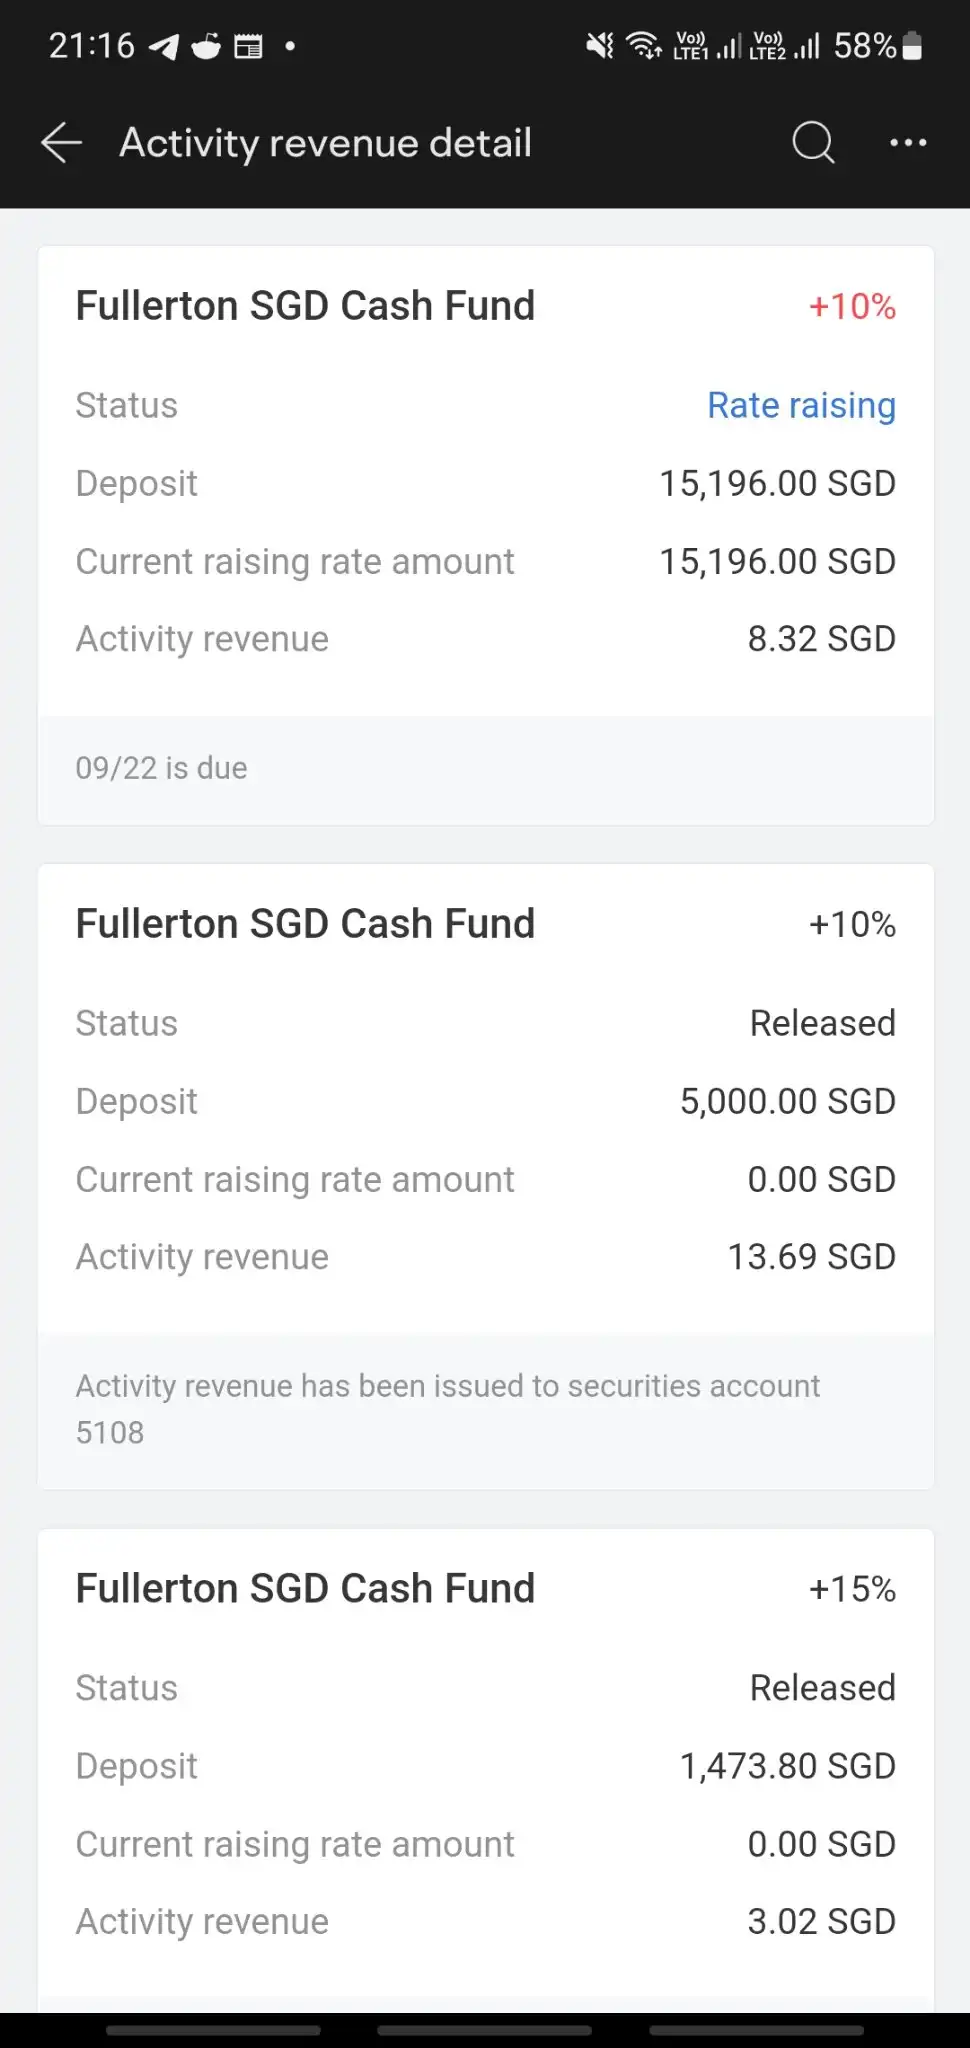The height and width of the screenshot is (2048, 970).
Task: Tap the 1,473.80 SGD deposit amount
Action: (787, 1766)
